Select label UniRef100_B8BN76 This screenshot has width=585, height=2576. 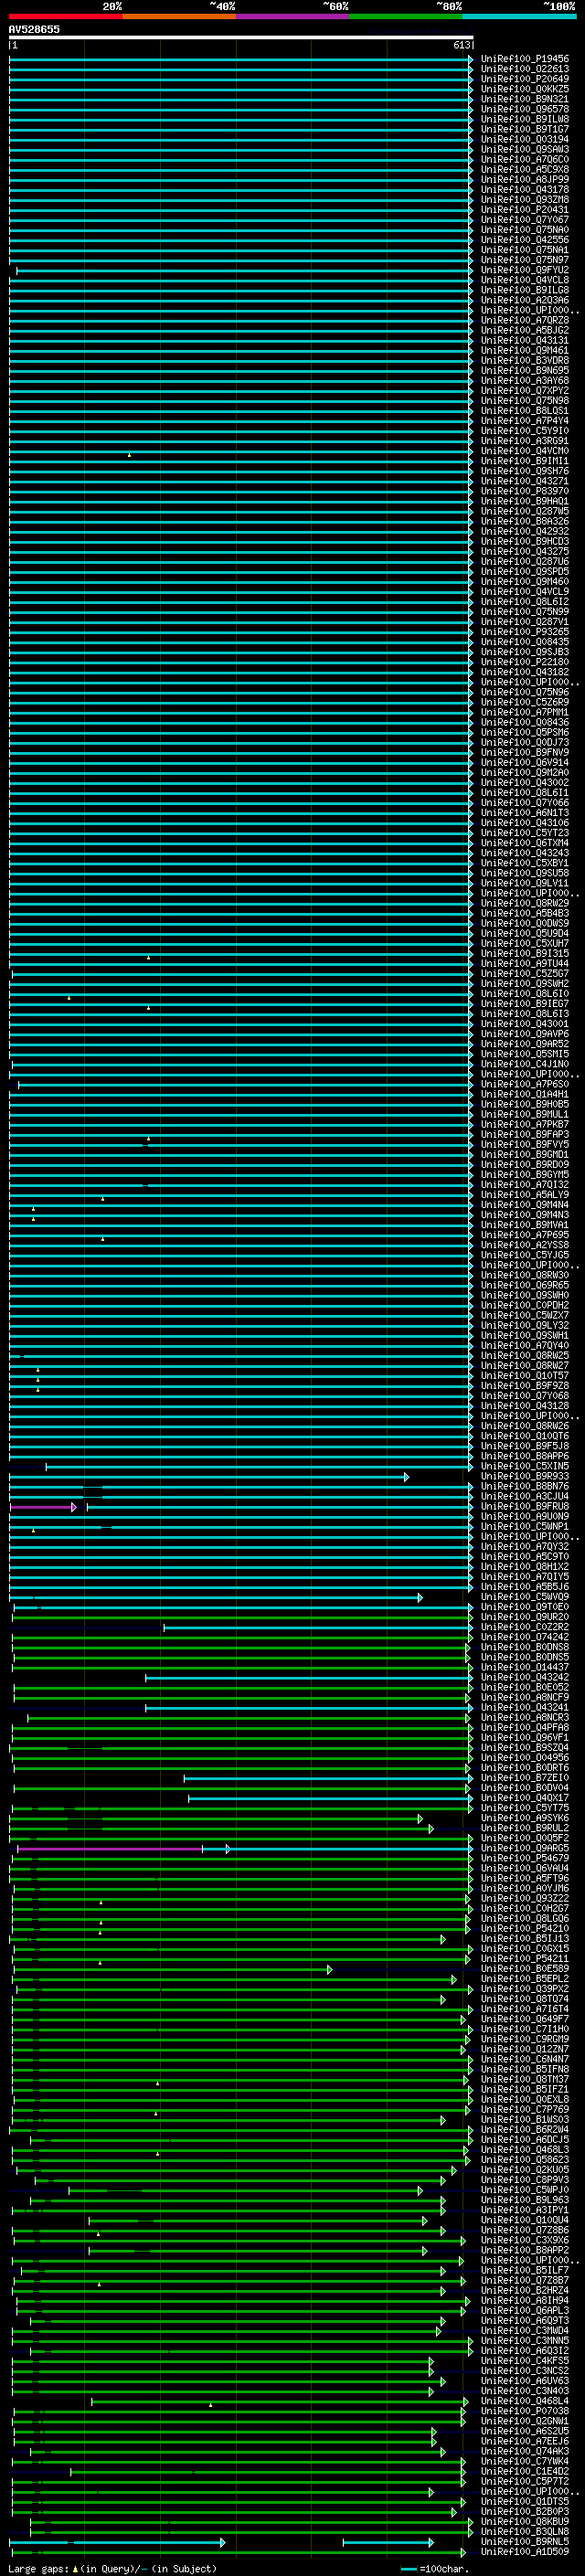pos(524,1486)
